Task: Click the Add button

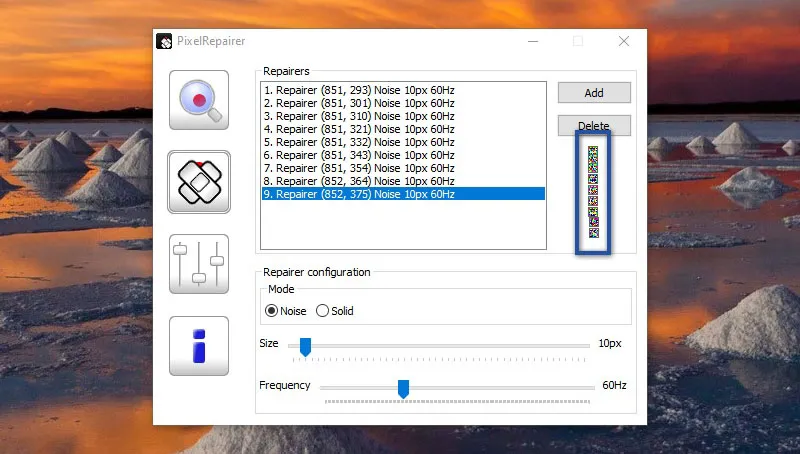Action: (x=594, y=93)
